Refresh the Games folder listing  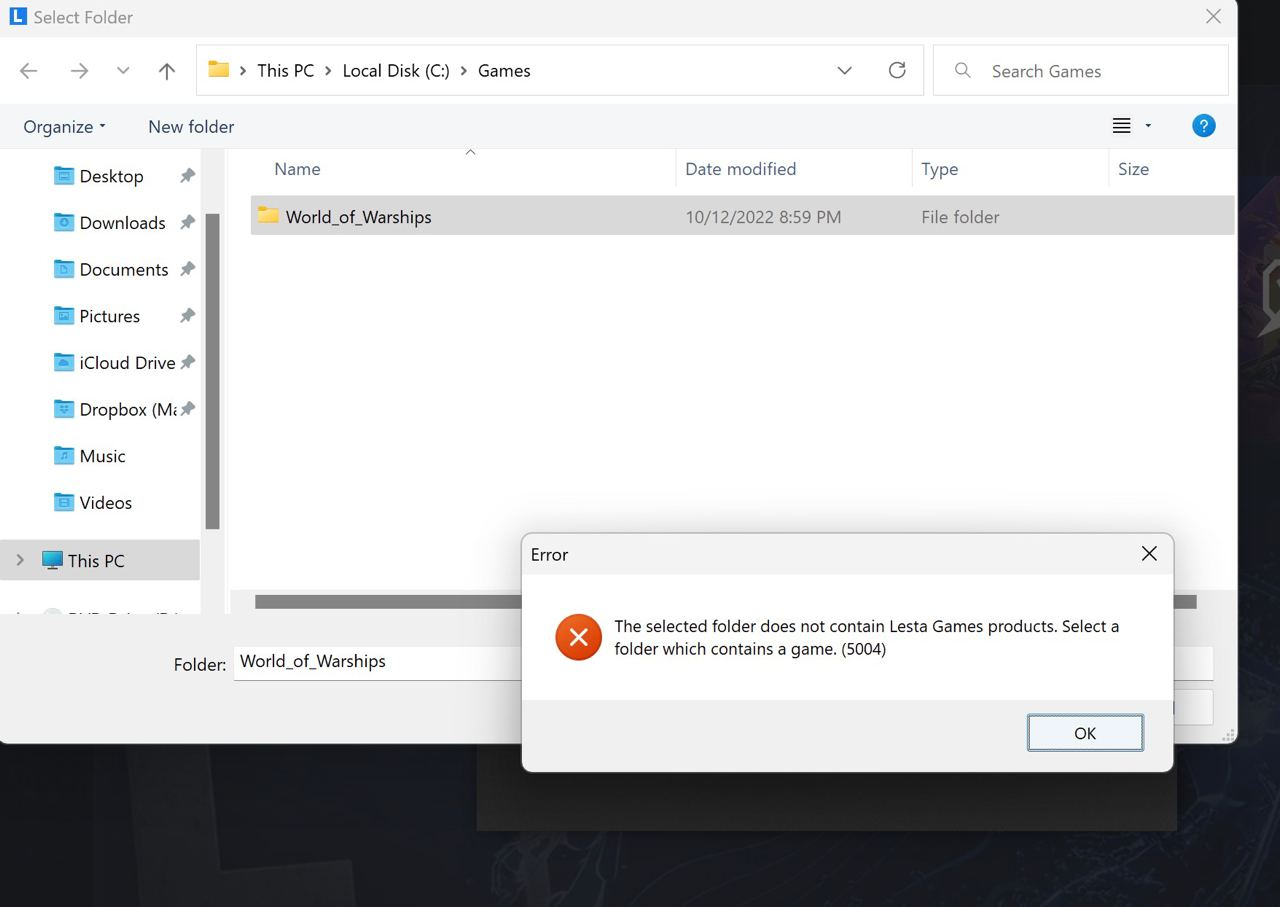897,70
